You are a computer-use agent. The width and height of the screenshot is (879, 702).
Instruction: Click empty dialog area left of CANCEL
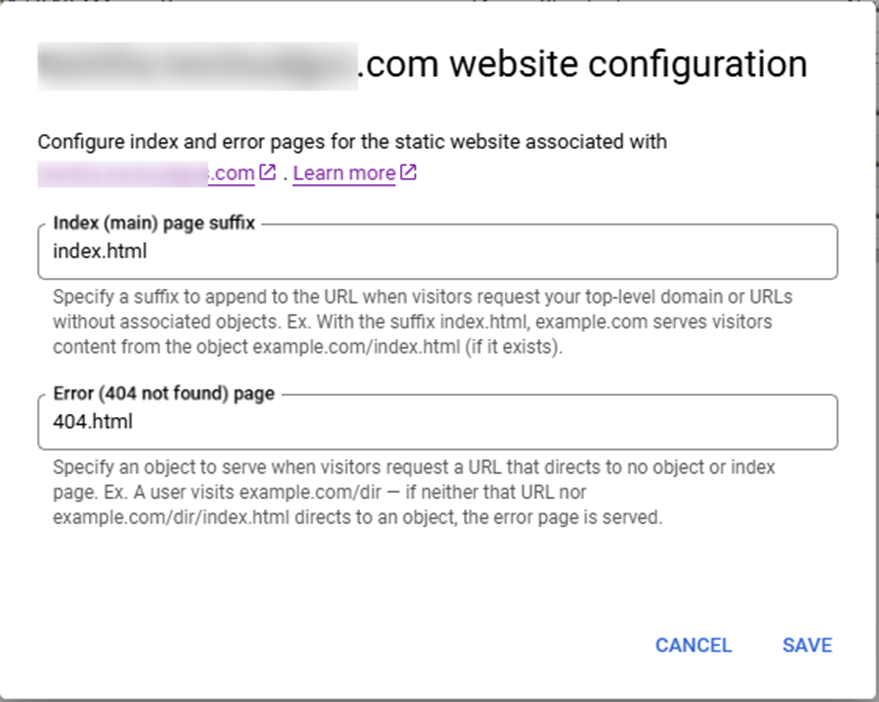[336, 645]
